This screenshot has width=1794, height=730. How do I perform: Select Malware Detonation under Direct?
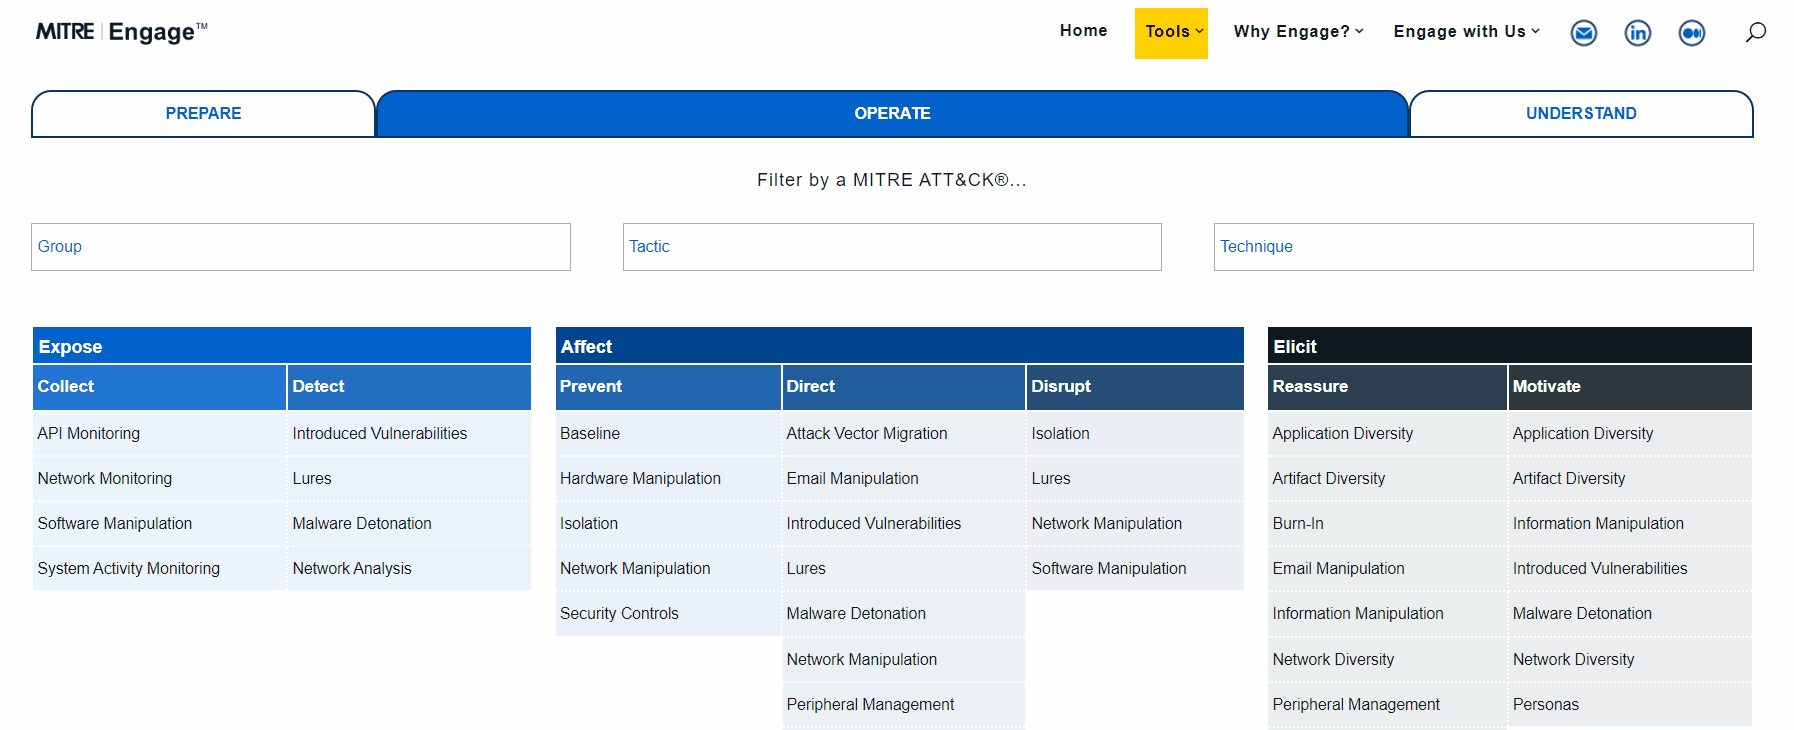856,614
